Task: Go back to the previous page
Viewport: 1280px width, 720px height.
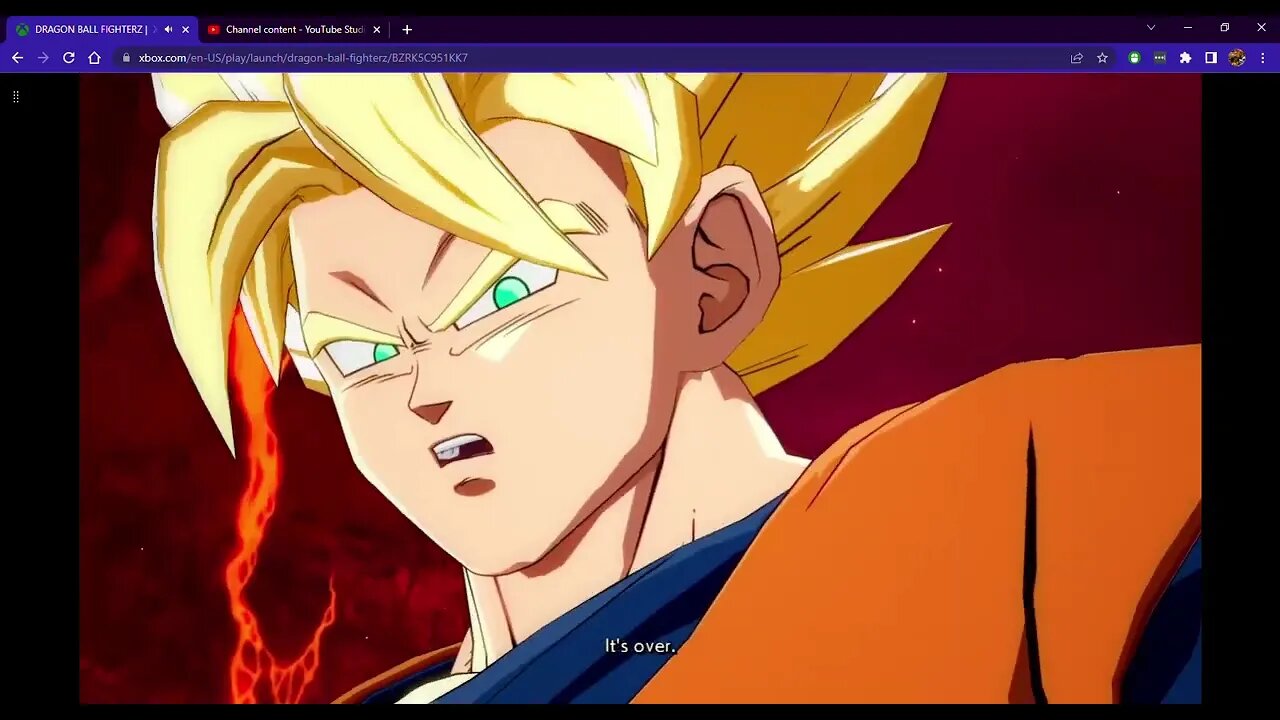Action: coord(17,58)
